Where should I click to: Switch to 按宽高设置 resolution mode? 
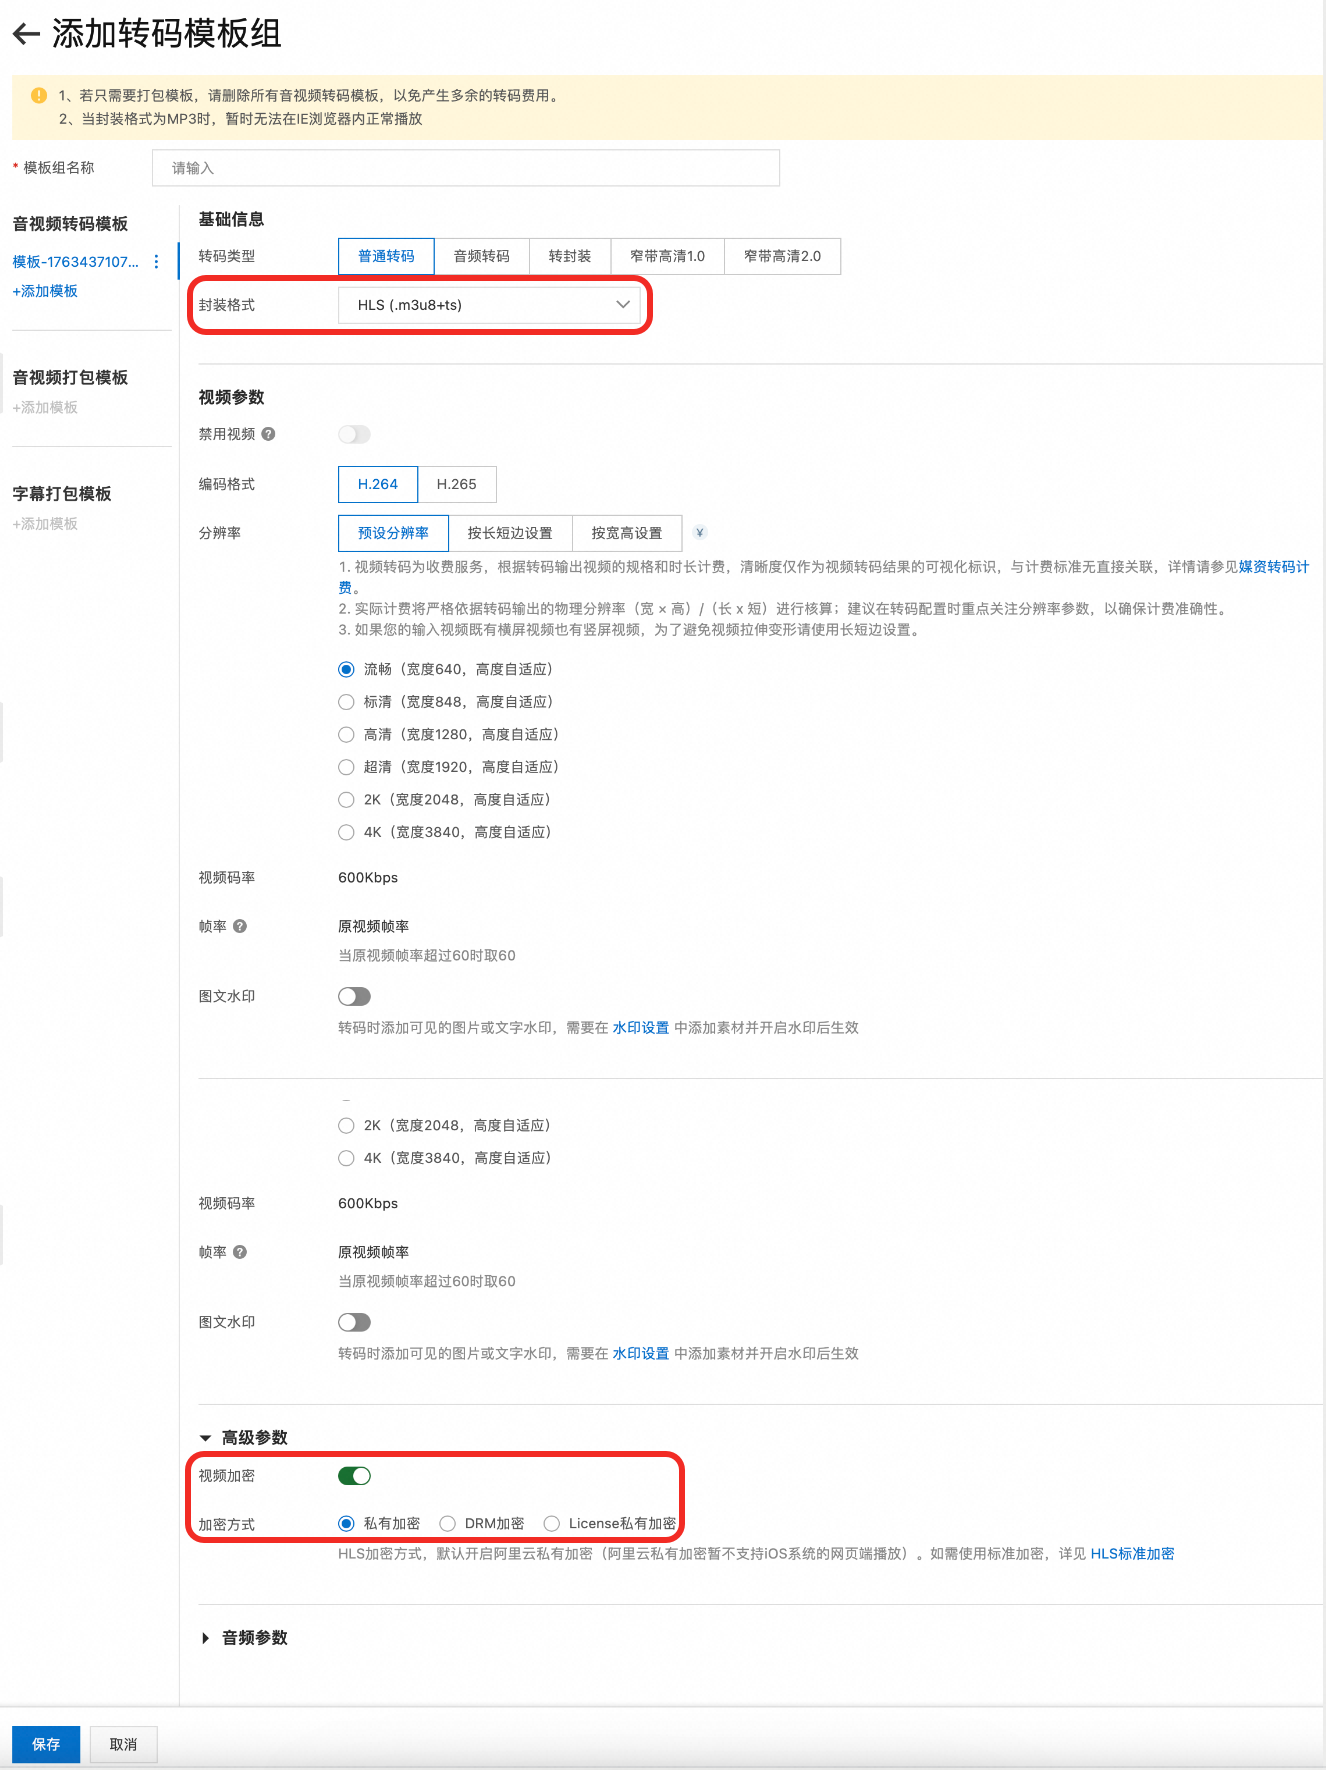(x=627, y=533)
